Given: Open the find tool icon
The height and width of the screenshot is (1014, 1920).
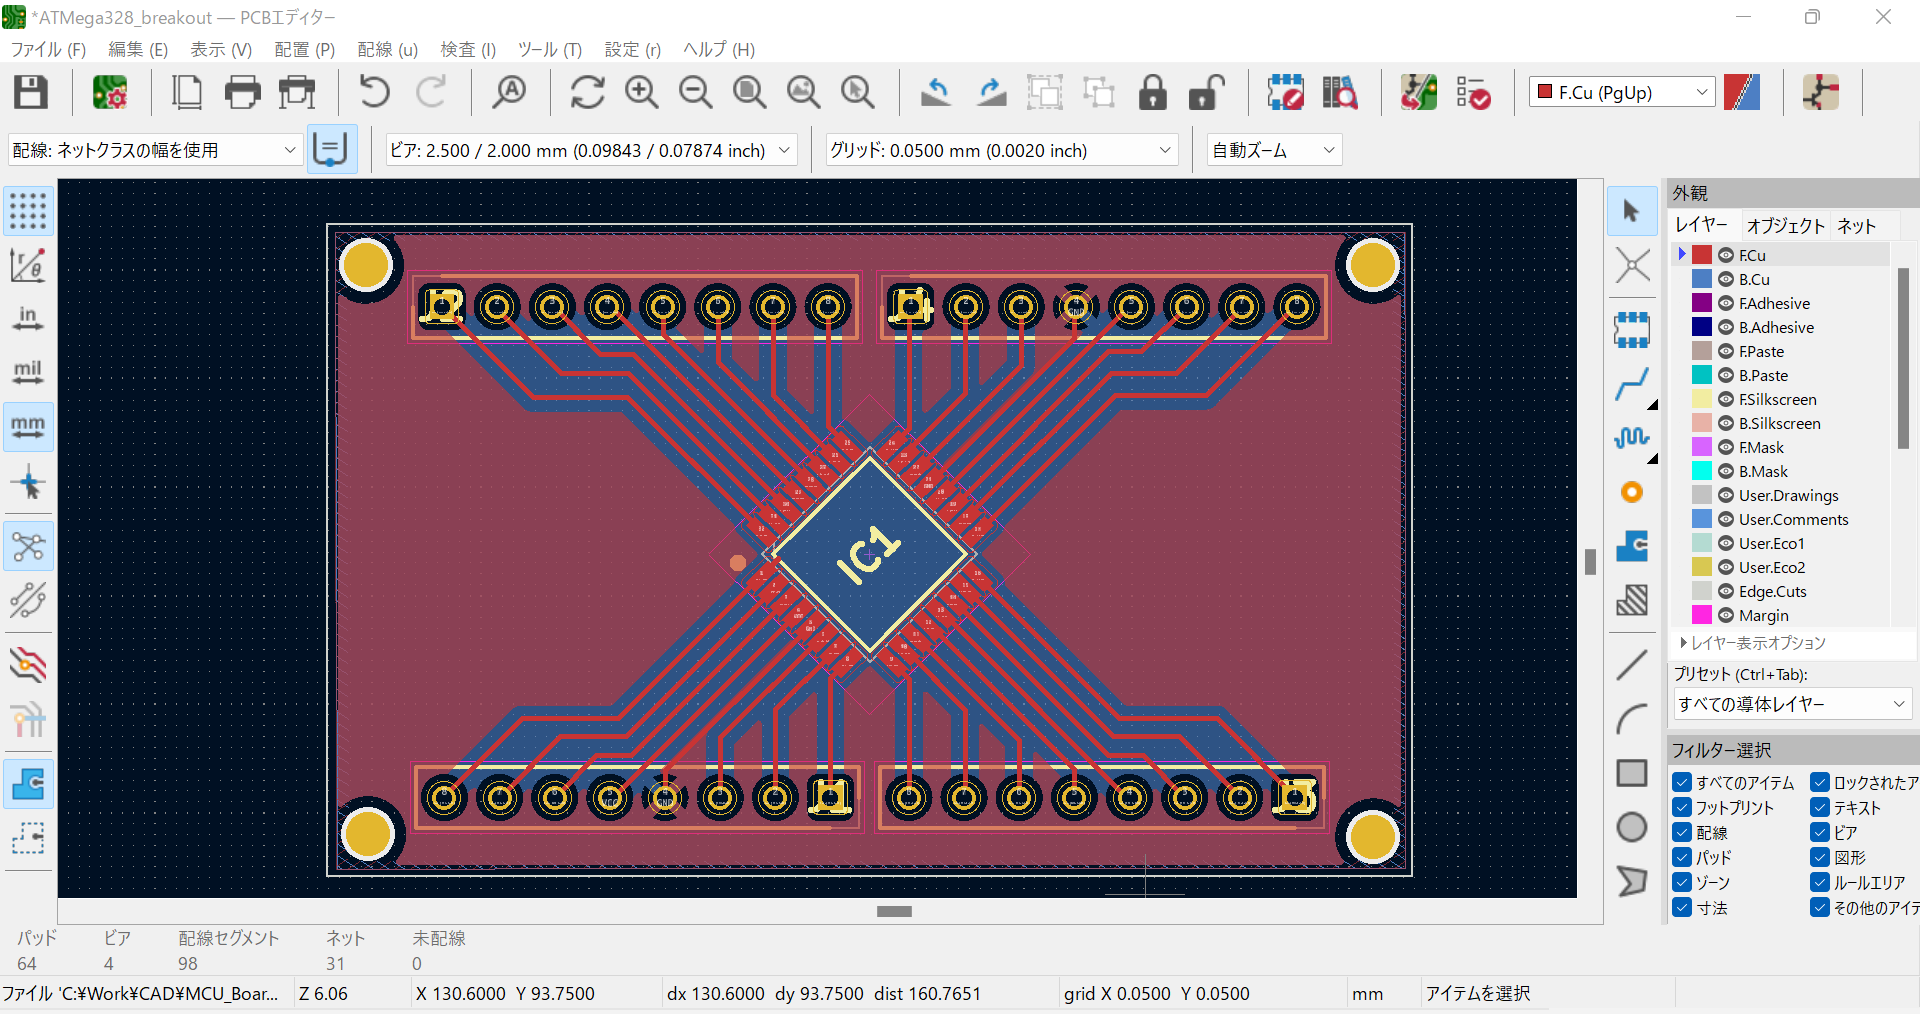Looking at the screenshot, I should 509,92.
